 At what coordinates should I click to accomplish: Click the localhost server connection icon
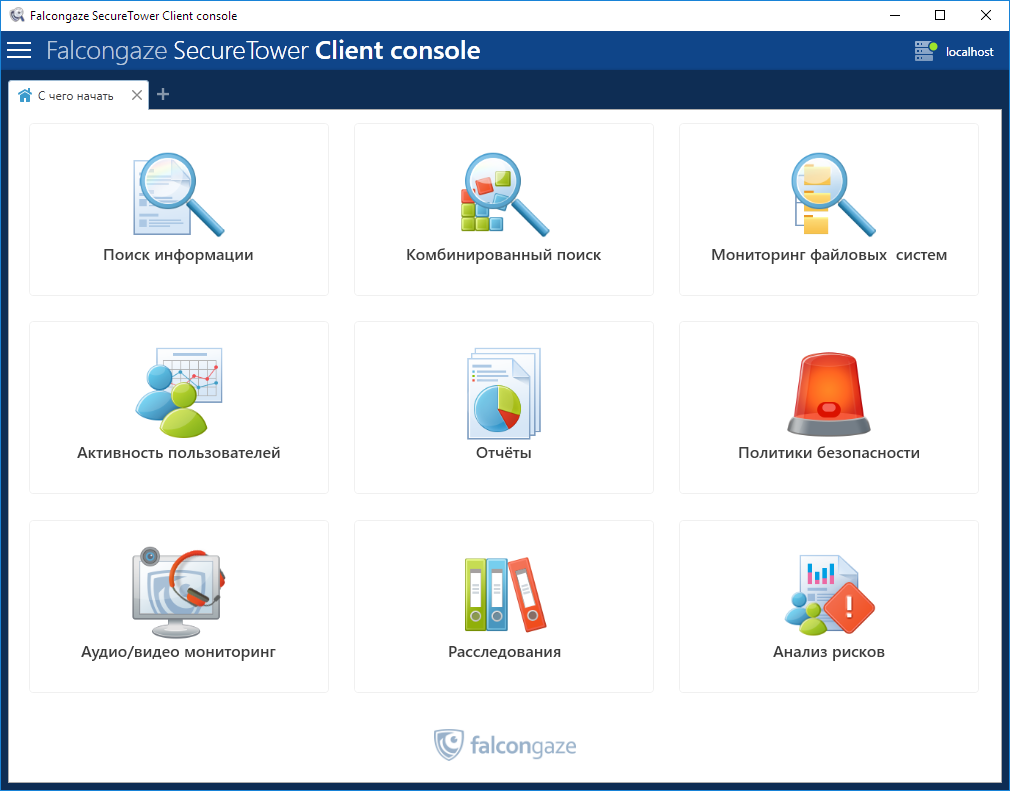(x=926, y=51)
